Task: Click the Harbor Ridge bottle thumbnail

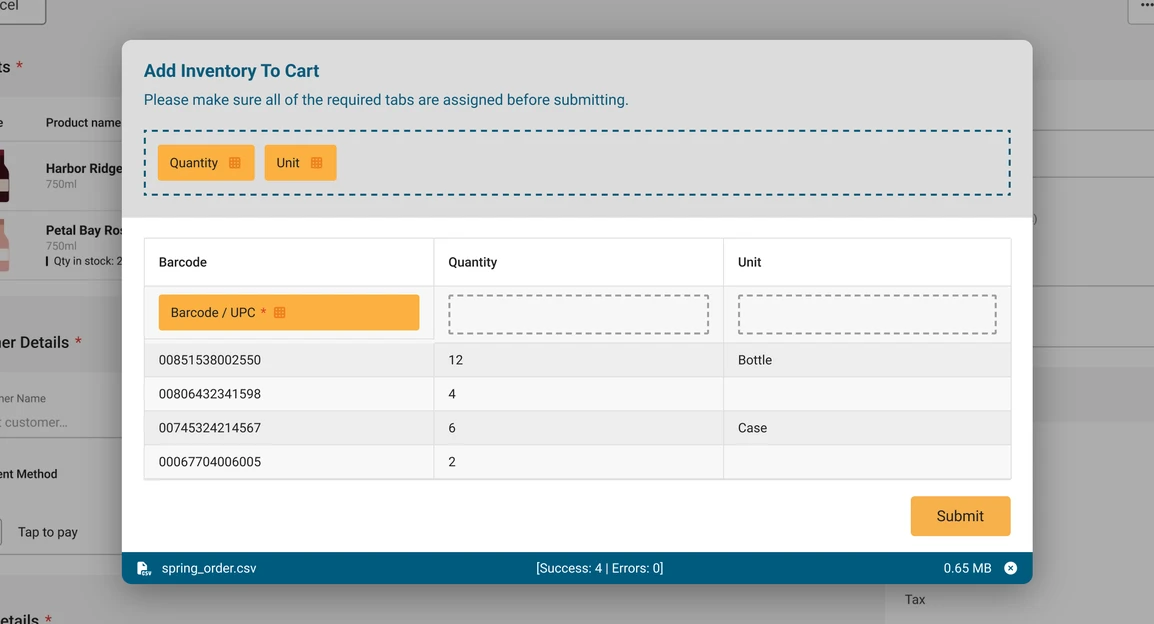Action: click(x=4, y=176)
